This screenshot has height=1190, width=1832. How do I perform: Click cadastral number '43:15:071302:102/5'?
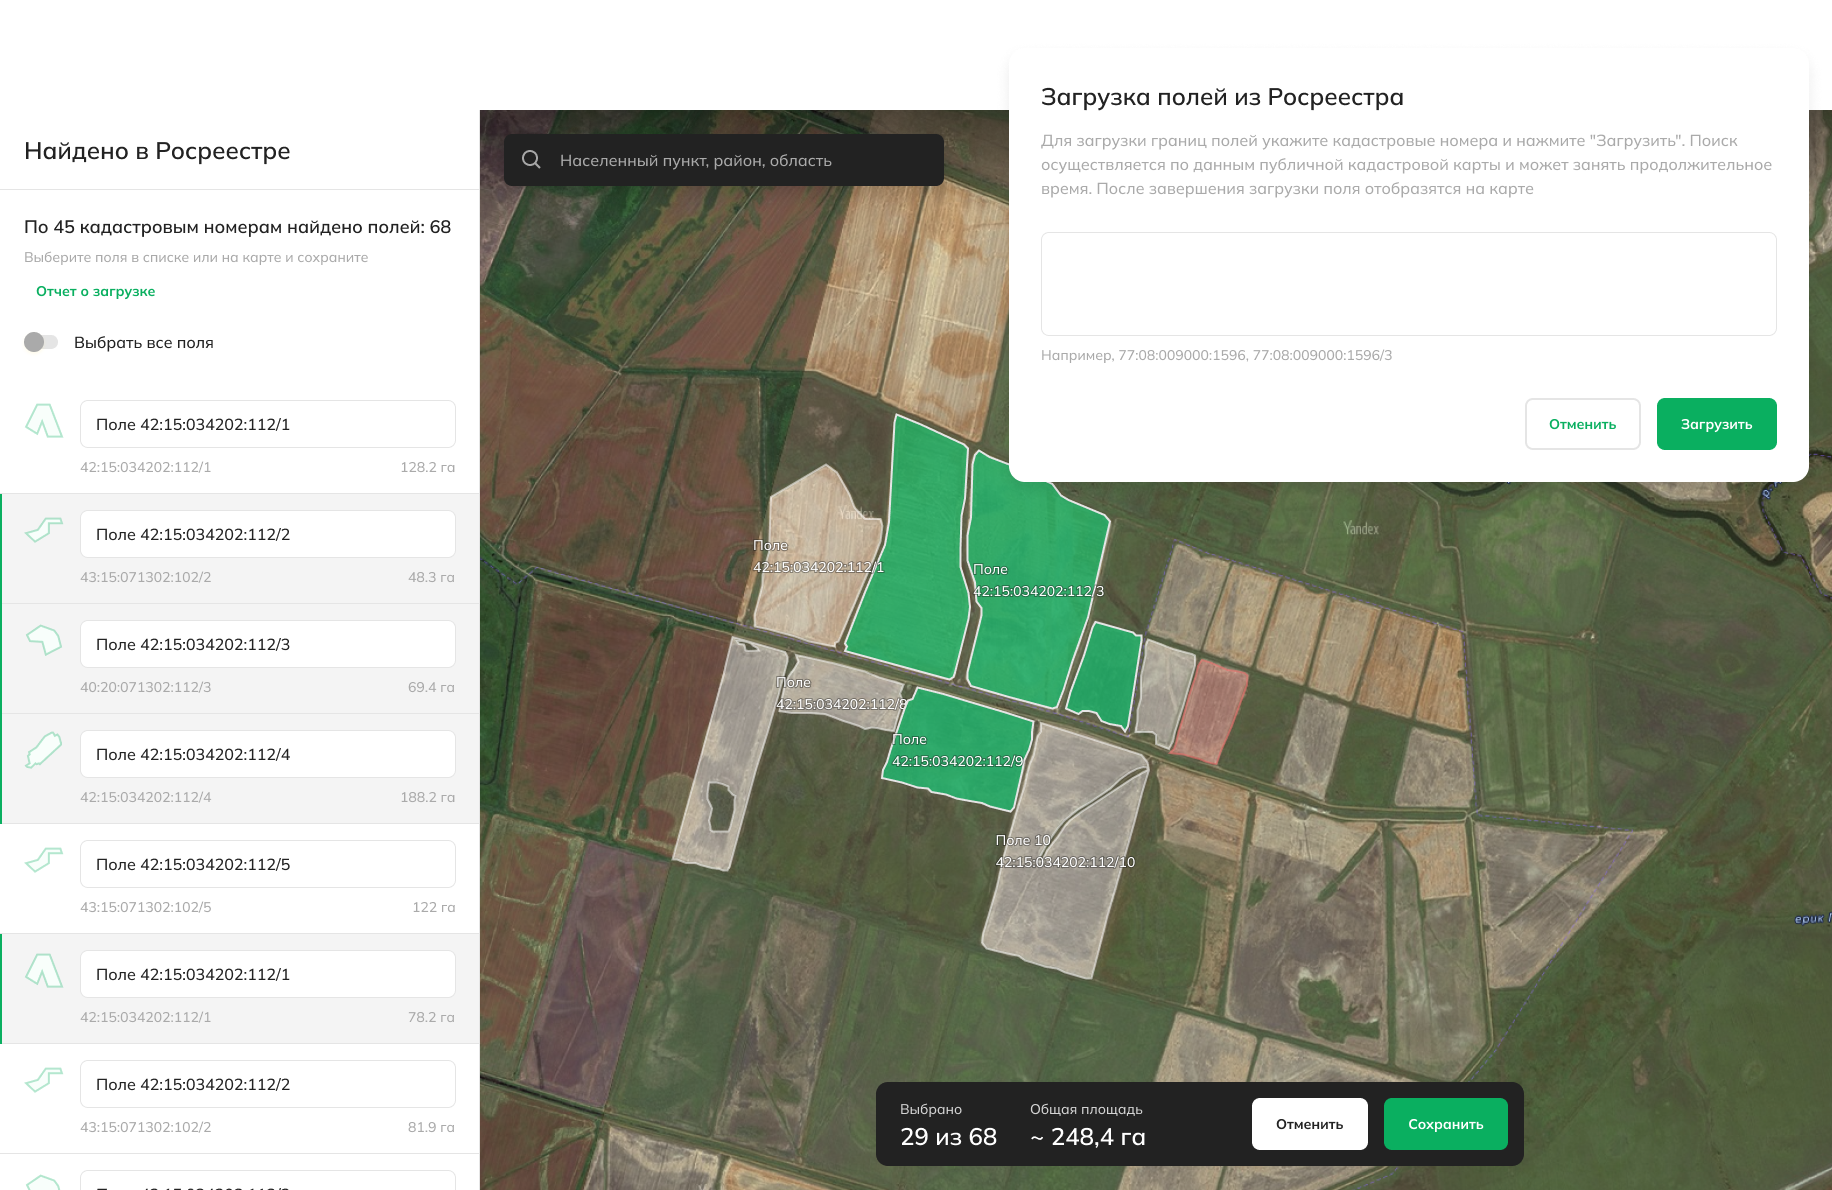[146, 907]
